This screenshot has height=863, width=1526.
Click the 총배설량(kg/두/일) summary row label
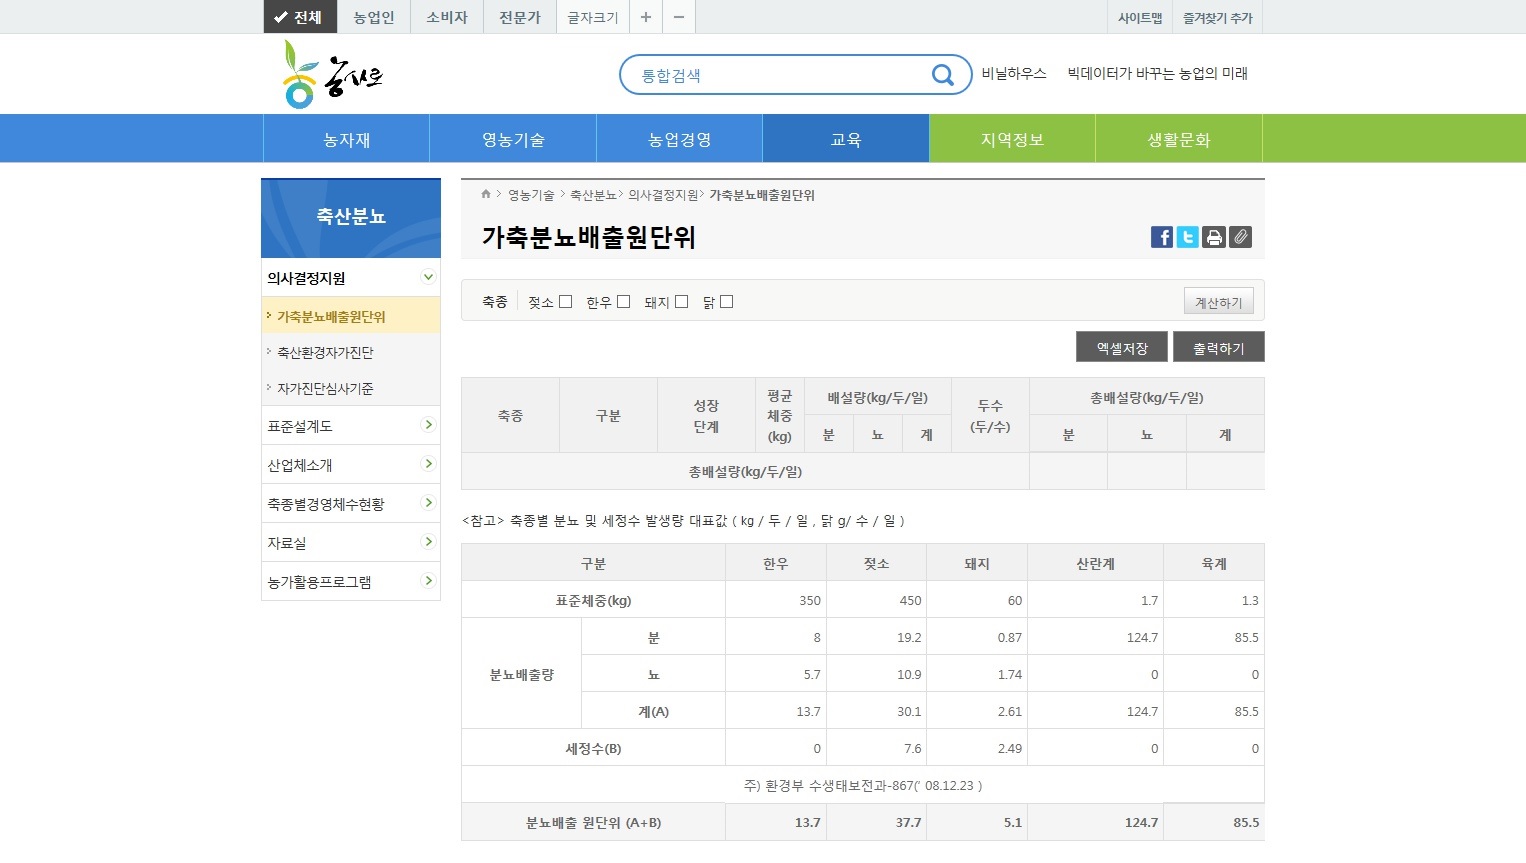745,471
